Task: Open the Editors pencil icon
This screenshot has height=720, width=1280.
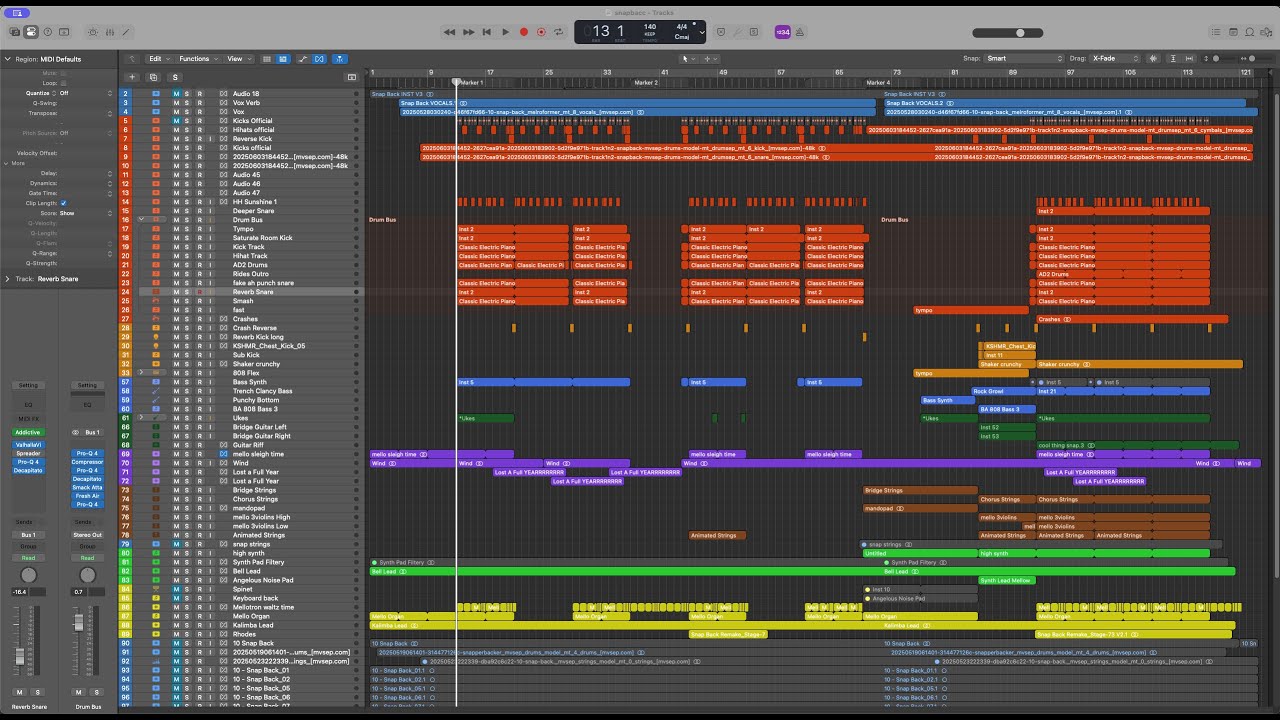Action: [x=128, y=32]
